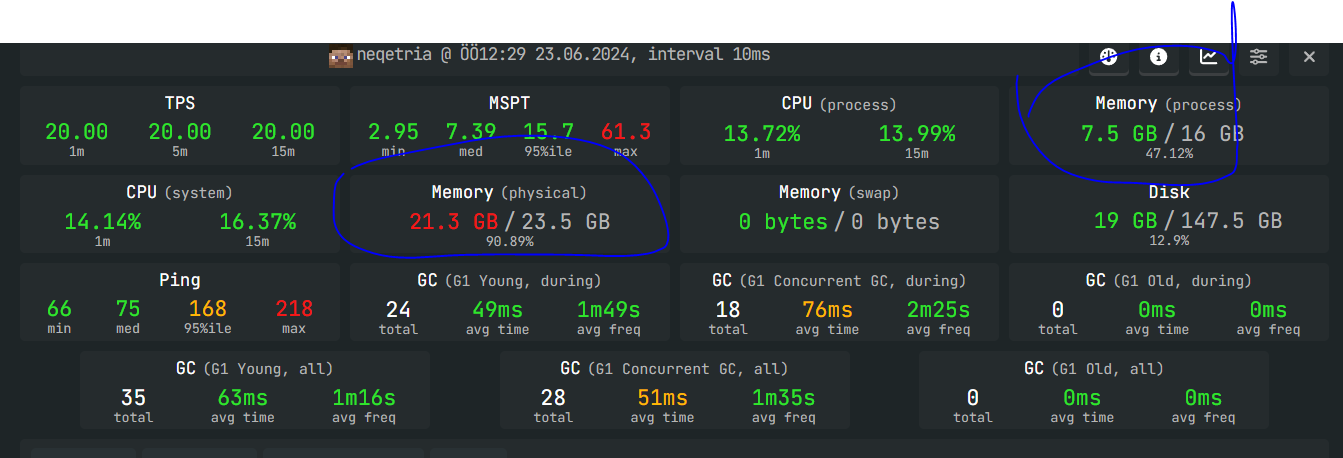Screen dimensions: 1343x458
Task: Click the TPS 5m value 20.00
Action: tap(180, 132)
